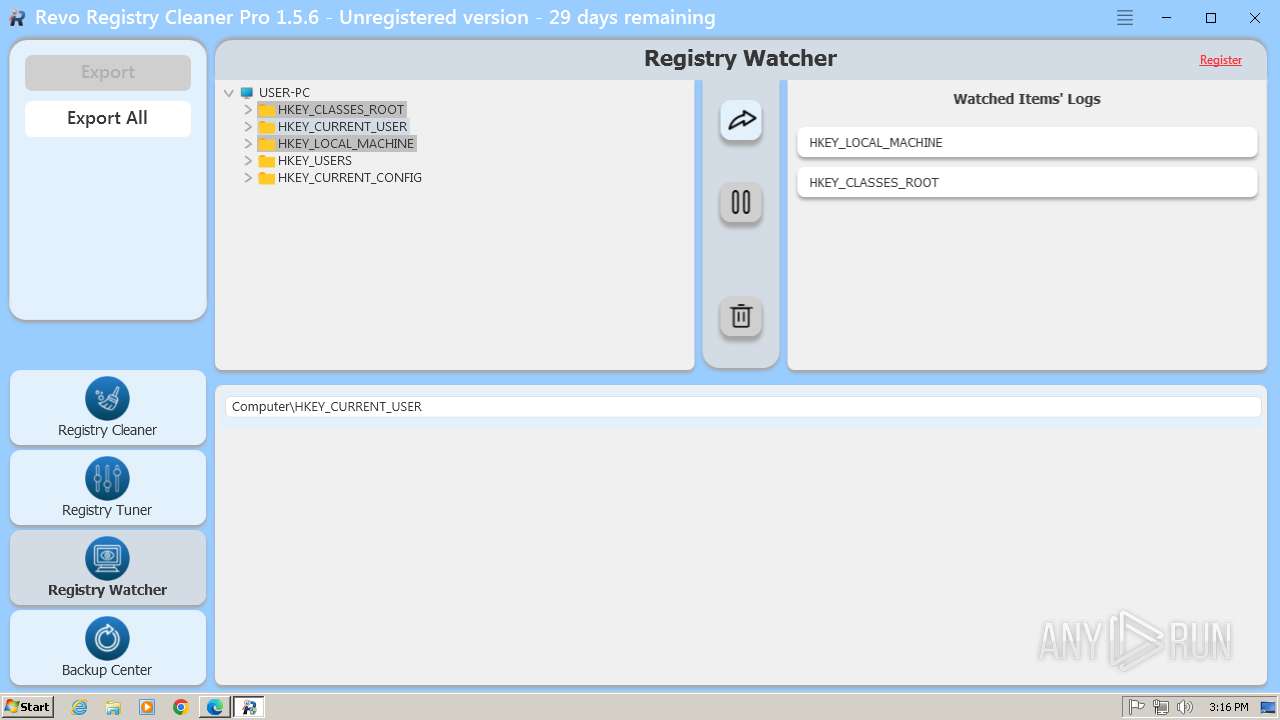This screenshot has height=720, width=1280.
Task: Open HKEY_LOCAL_MACHINE watched log entry
Action: (x=1027, y=142)
